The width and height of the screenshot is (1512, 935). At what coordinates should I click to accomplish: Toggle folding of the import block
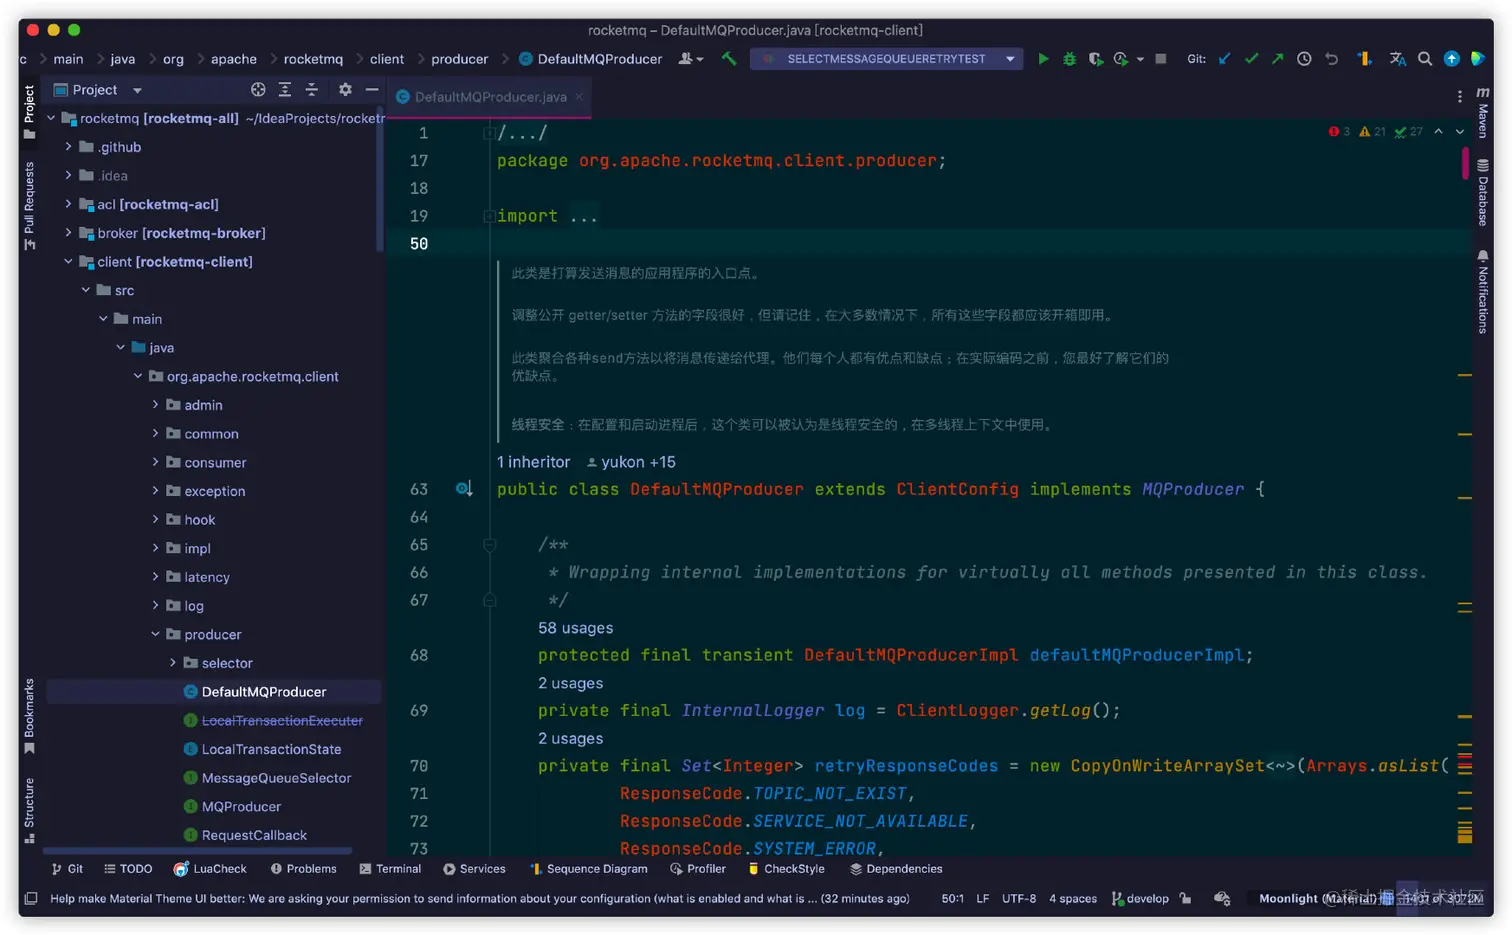click(x=489, y=216)
